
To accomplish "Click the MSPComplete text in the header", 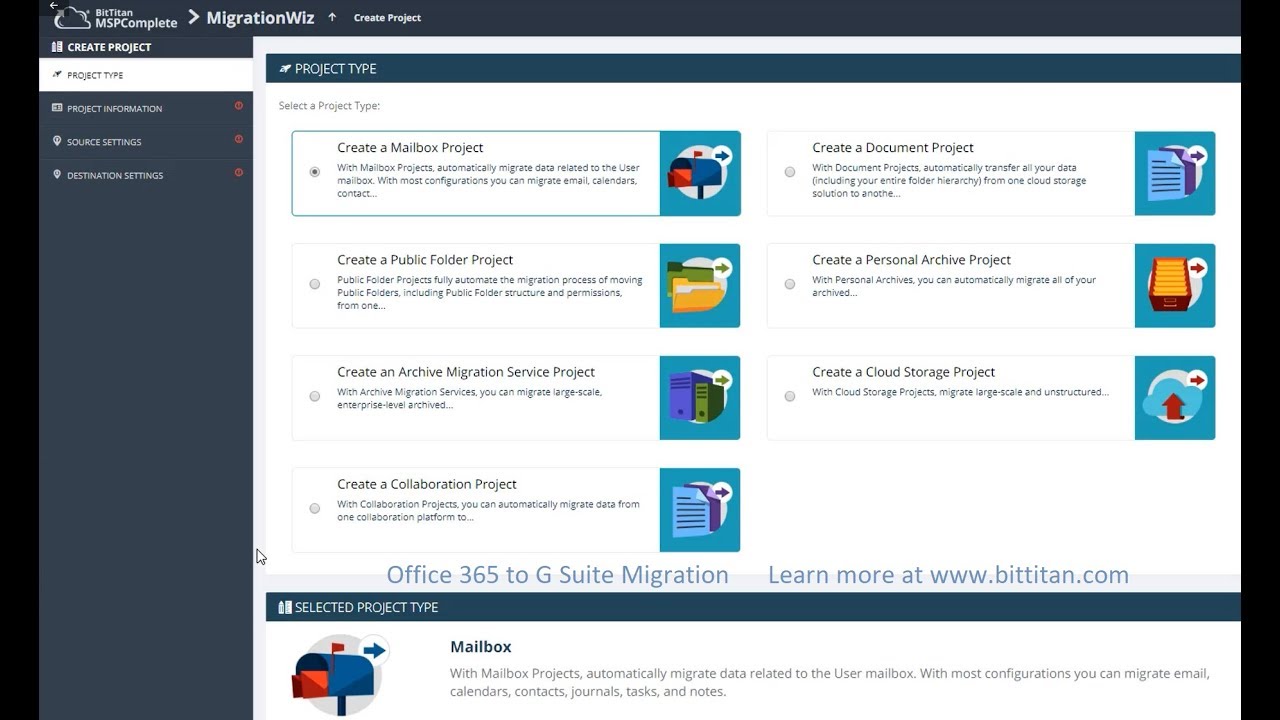I will click(x=136, y=23).
